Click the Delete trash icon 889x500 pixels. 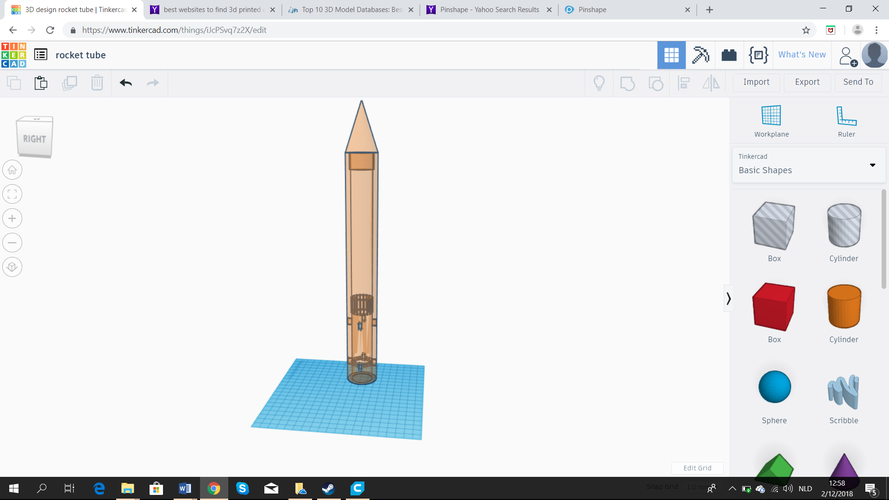pos(97,83)
